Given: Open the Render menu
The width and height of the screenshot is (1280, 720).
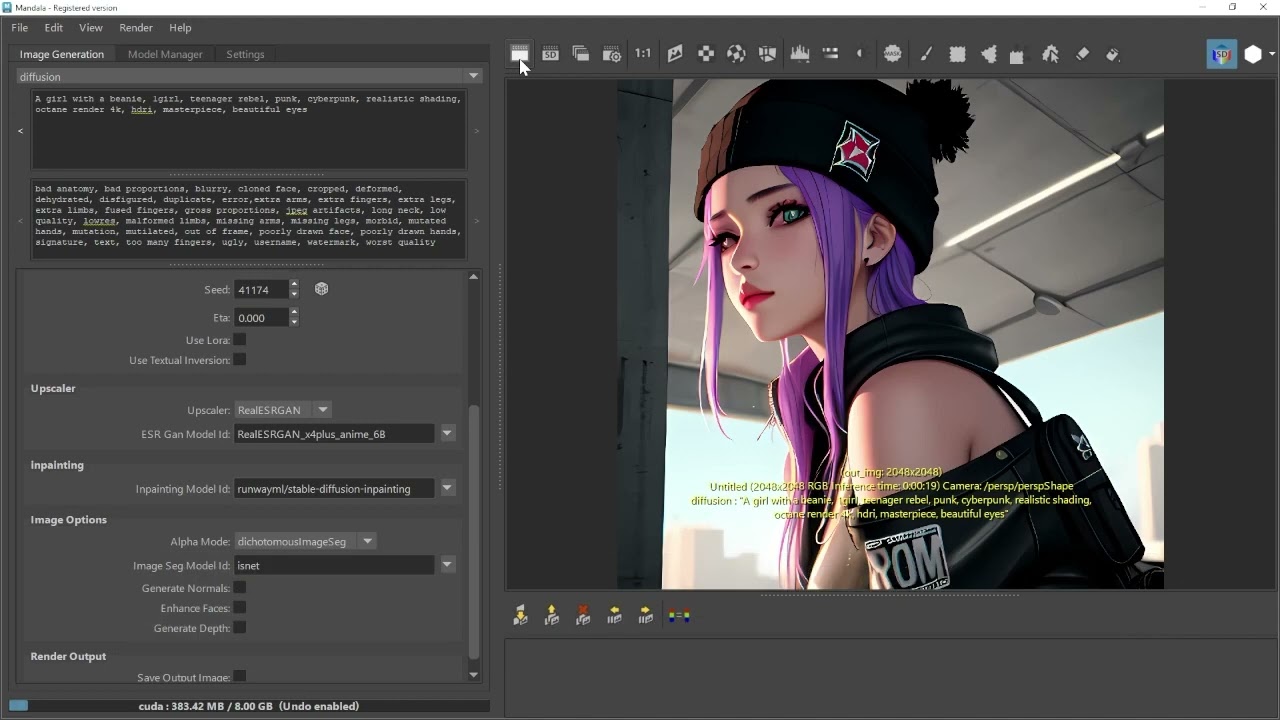Looking at the screenshot, I should point(136,27).
